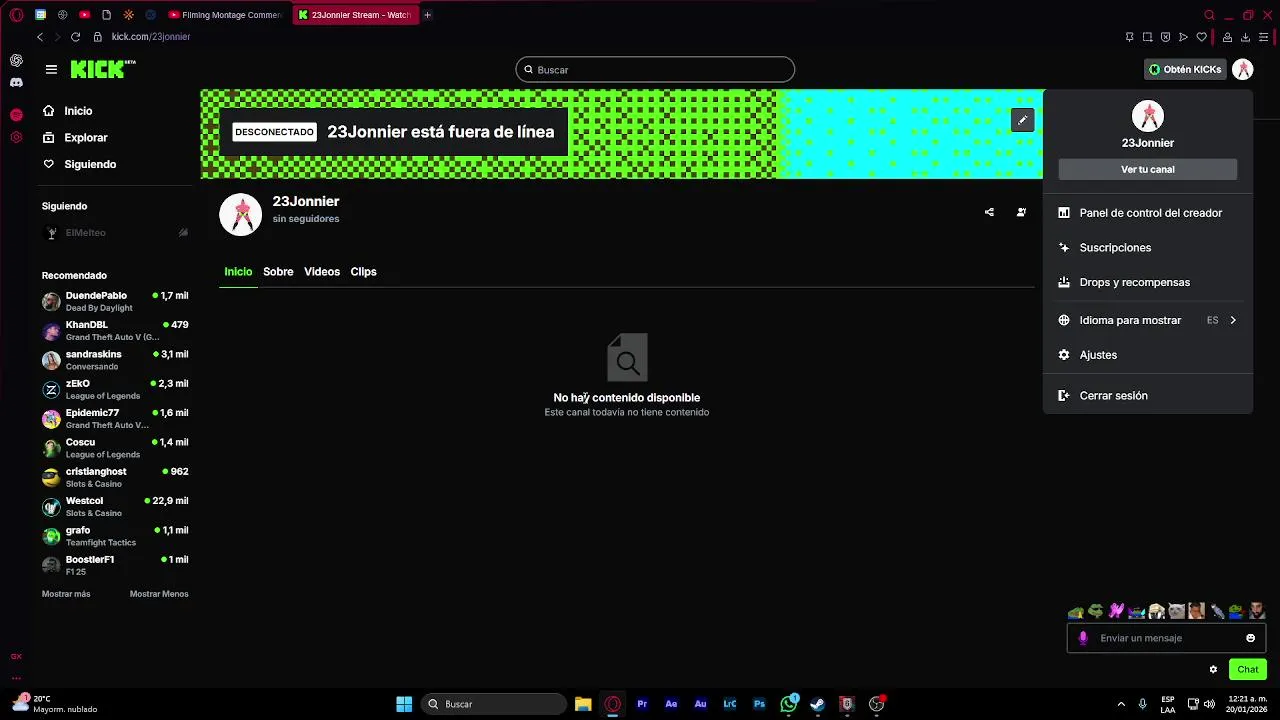Viewport: 1280px width, 720px height.
Task: Switch to the Filming Montage Comment tab
Action: click(x=225, y=15)
